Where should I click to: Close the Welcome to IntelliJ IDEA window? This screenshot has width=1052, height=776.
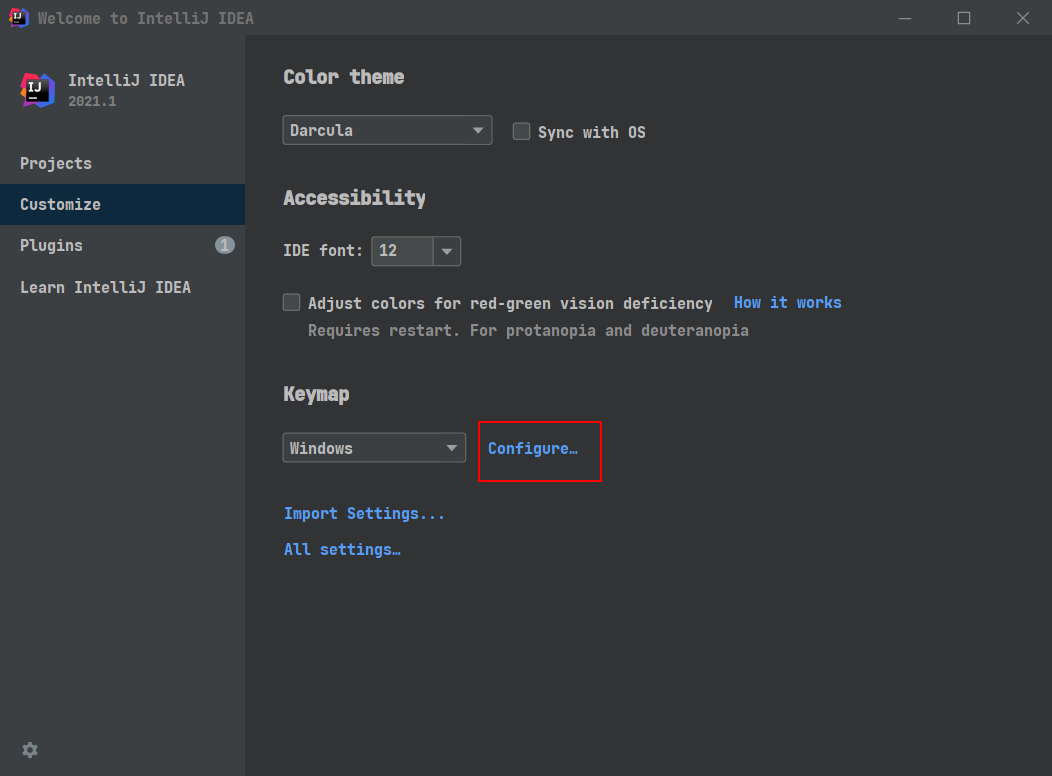coord(1022,18)
